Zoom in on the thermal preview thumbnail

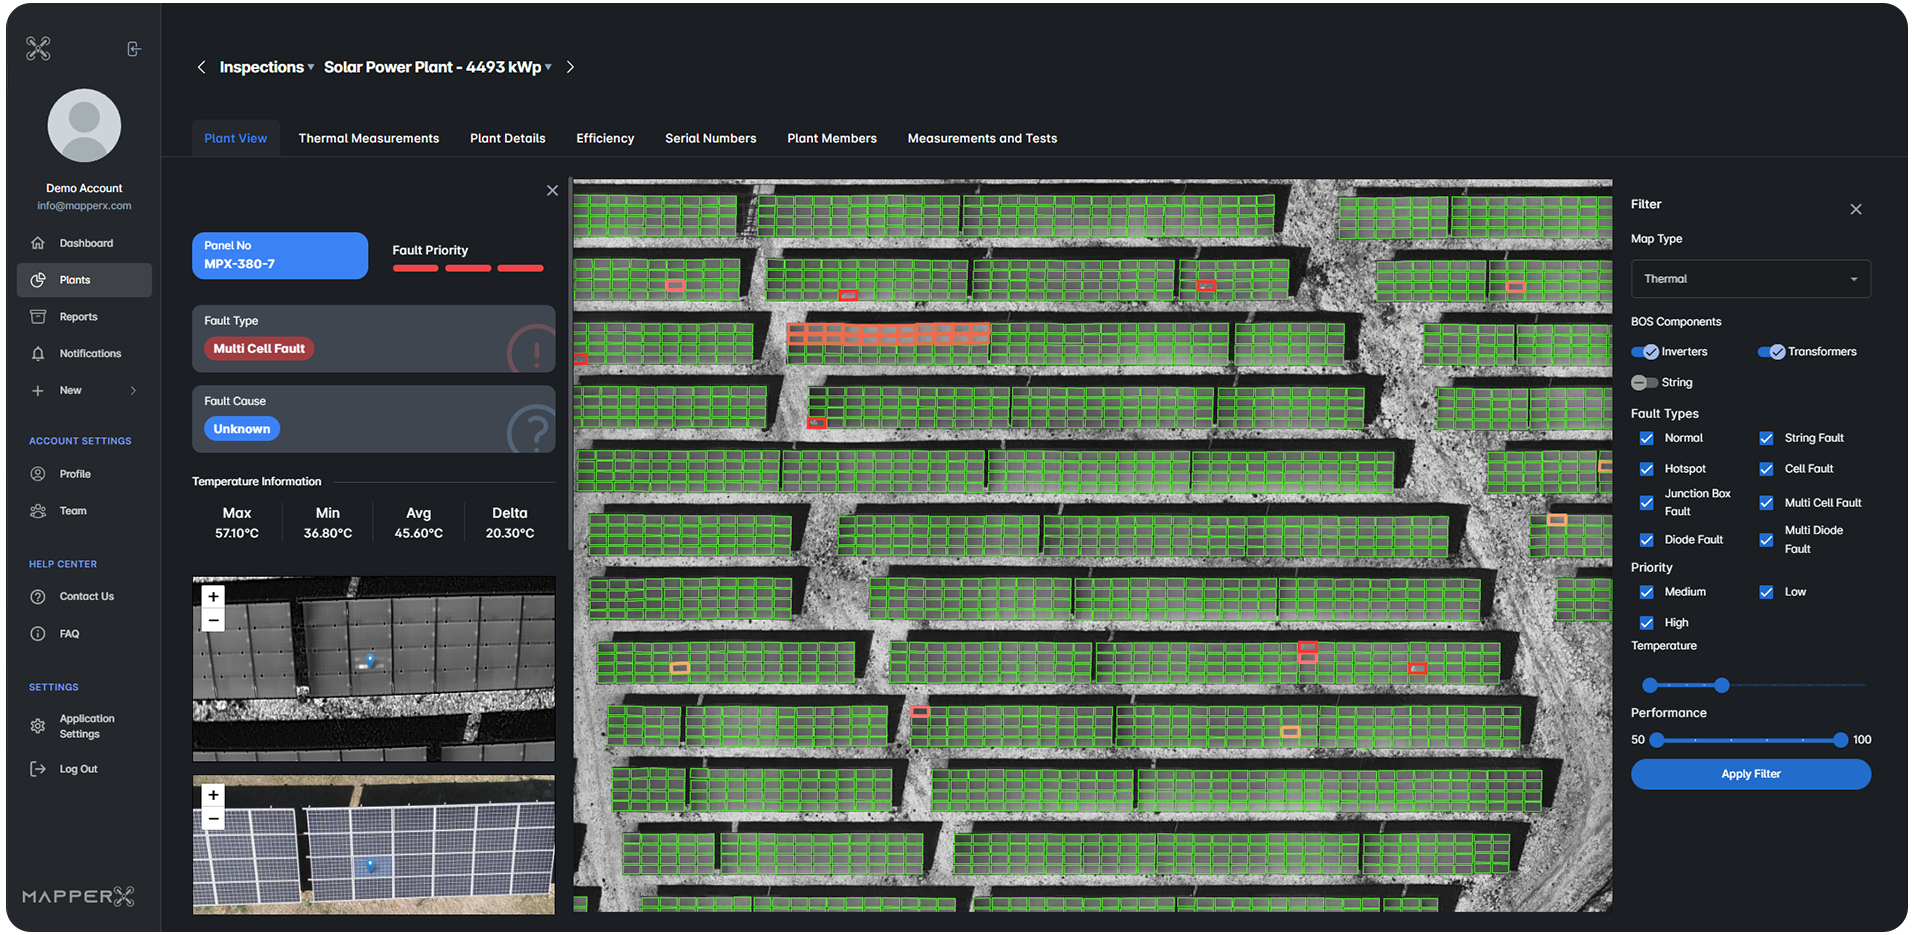coord(213,596)
